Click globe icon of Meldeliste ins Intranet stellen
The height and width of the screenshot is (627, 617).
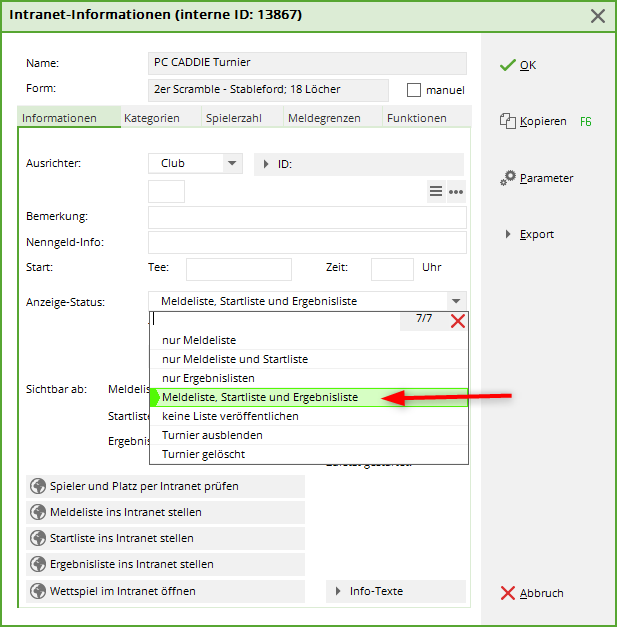[38, 512]
